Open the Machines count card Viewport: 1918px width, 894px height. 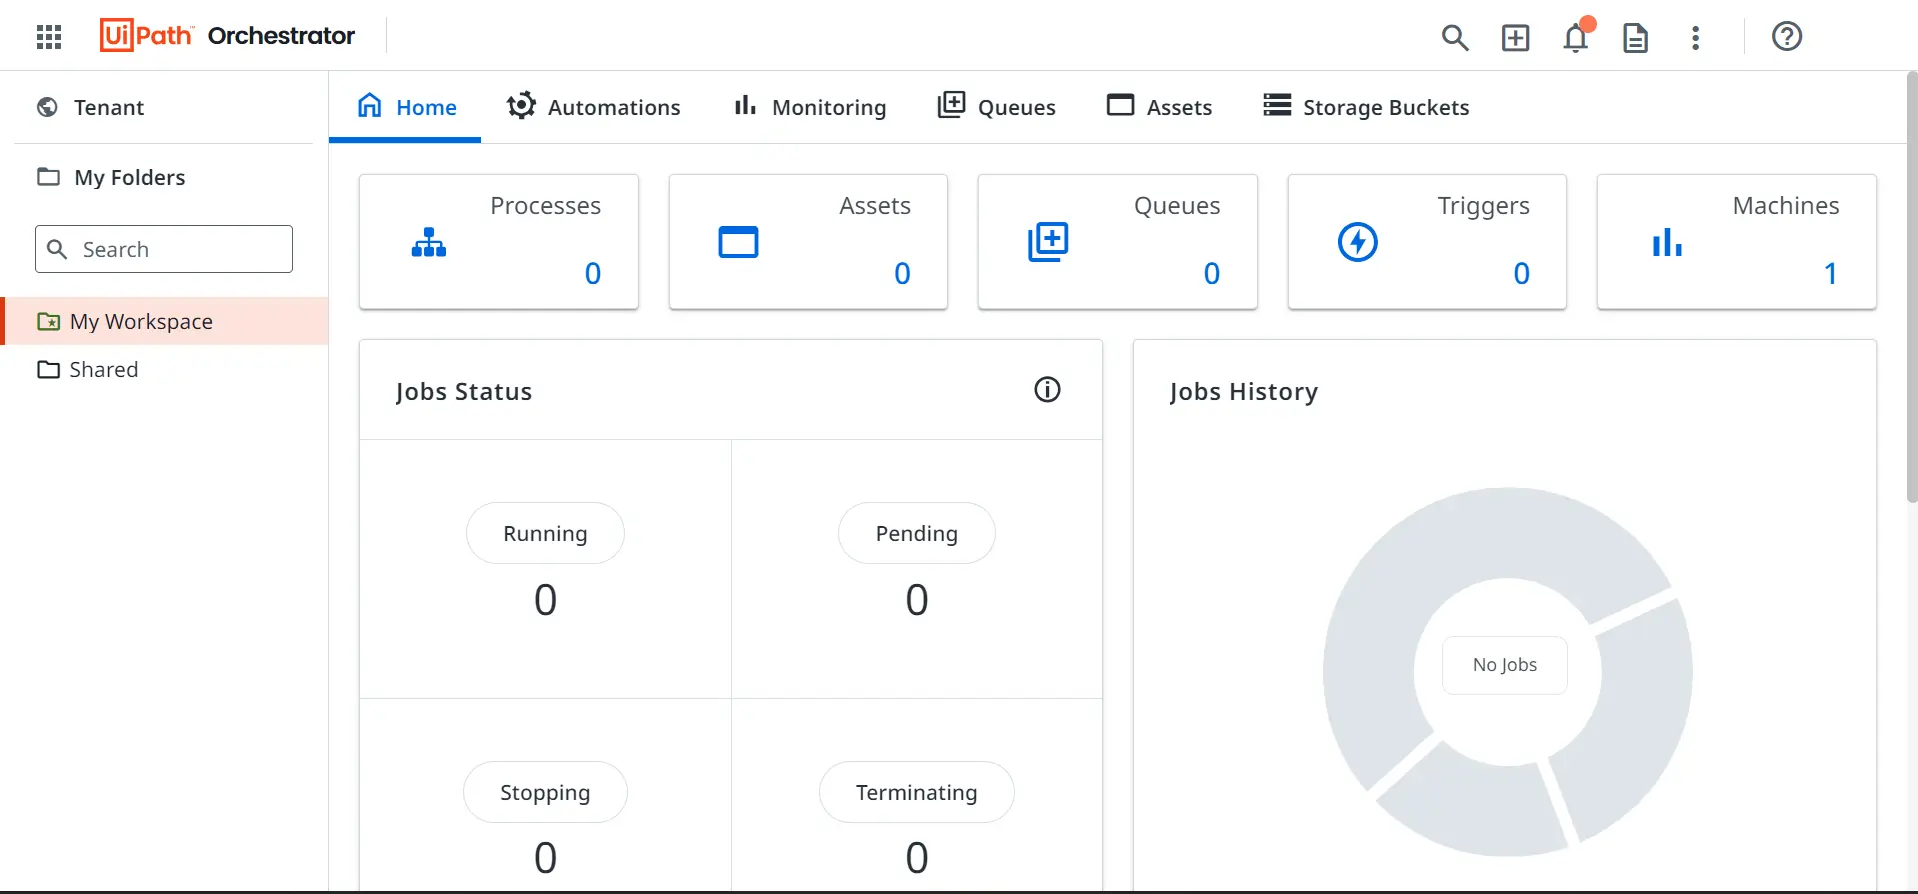(1737, 242)
